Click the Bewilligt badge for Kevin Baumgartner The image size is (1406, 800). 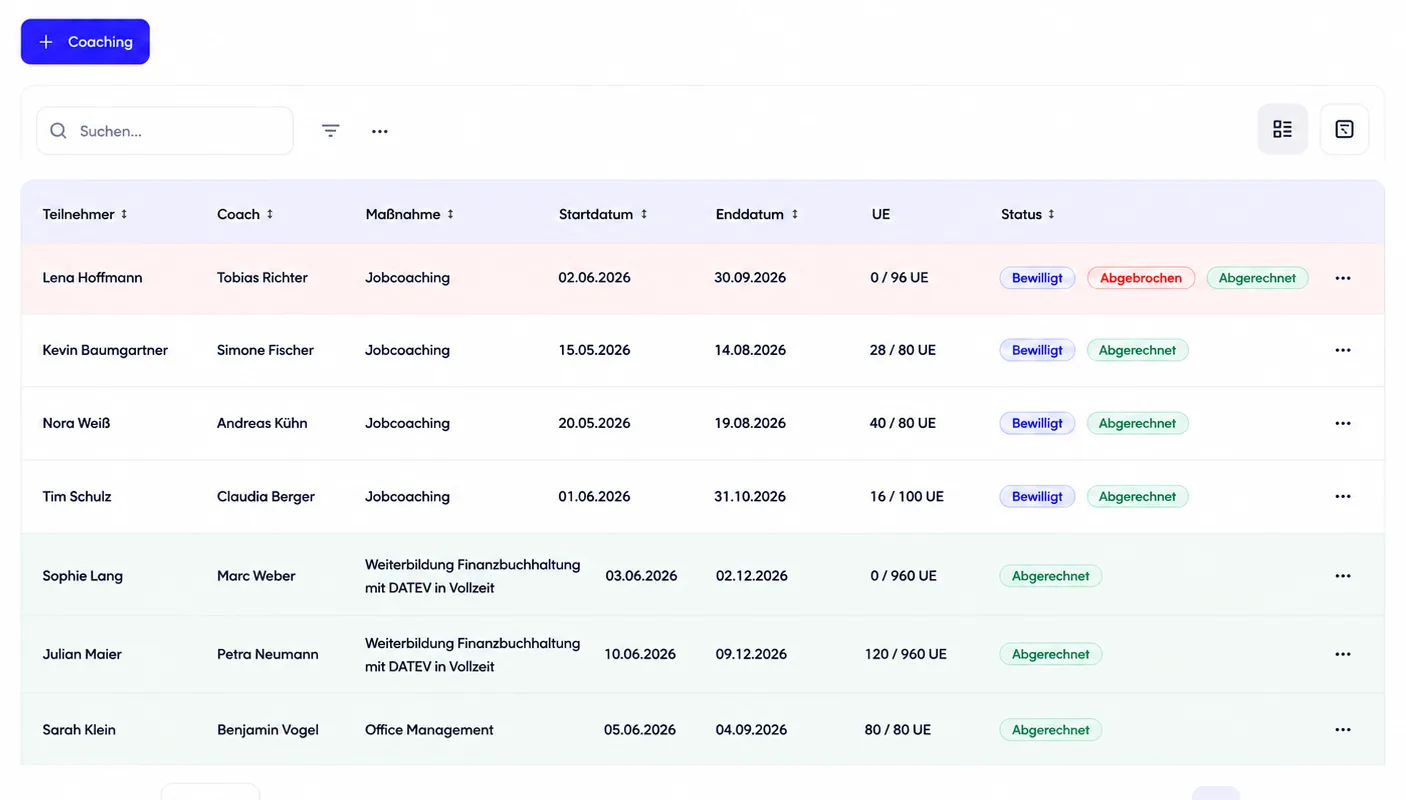point(1037,350)
